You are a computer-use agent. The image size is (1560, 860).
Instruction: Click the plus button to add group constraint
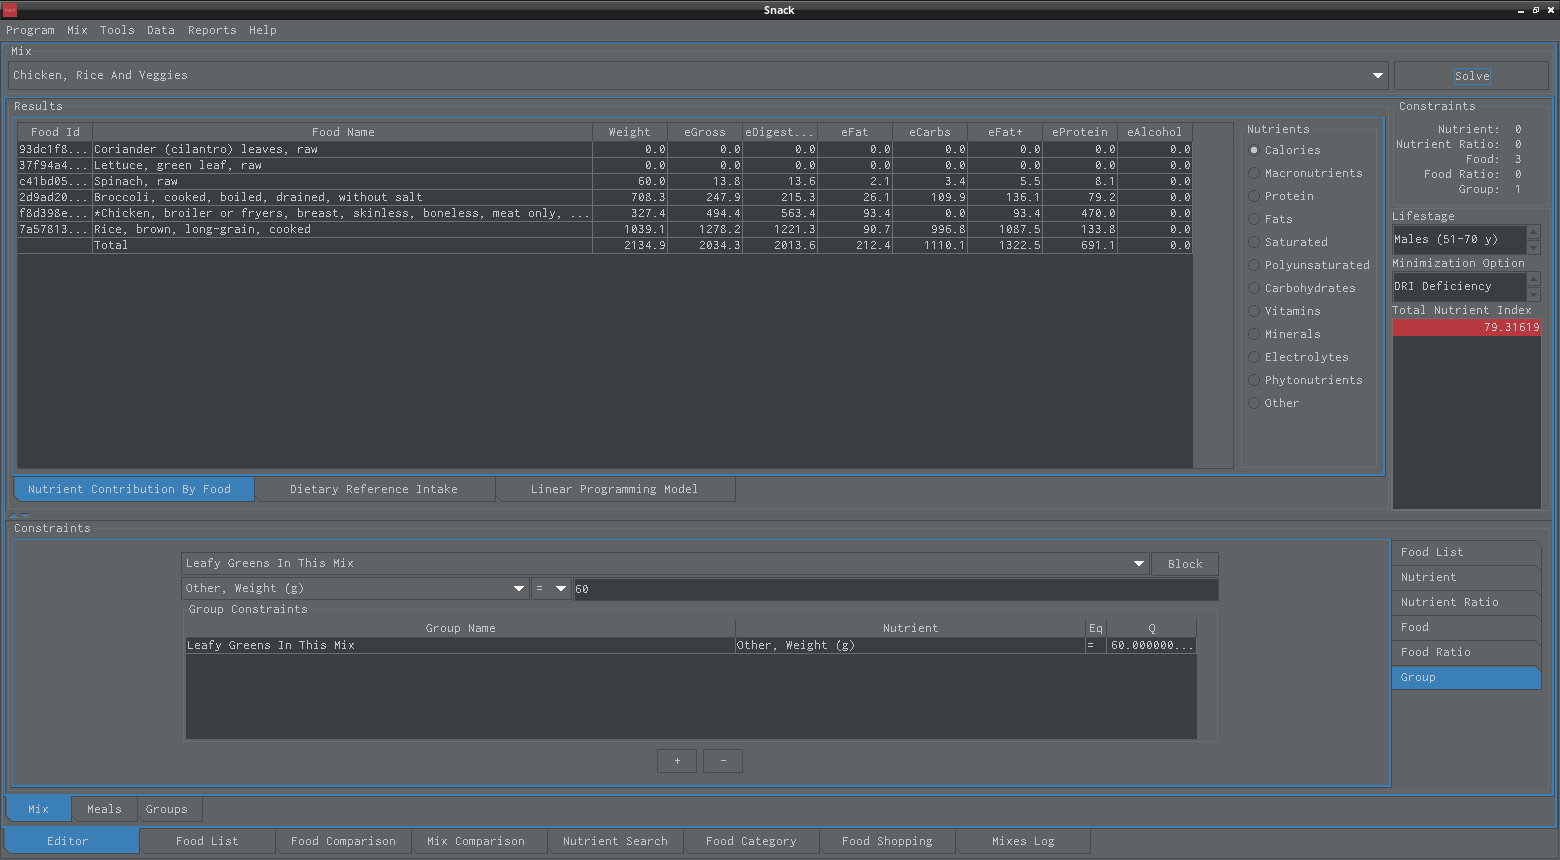(677, 761)
